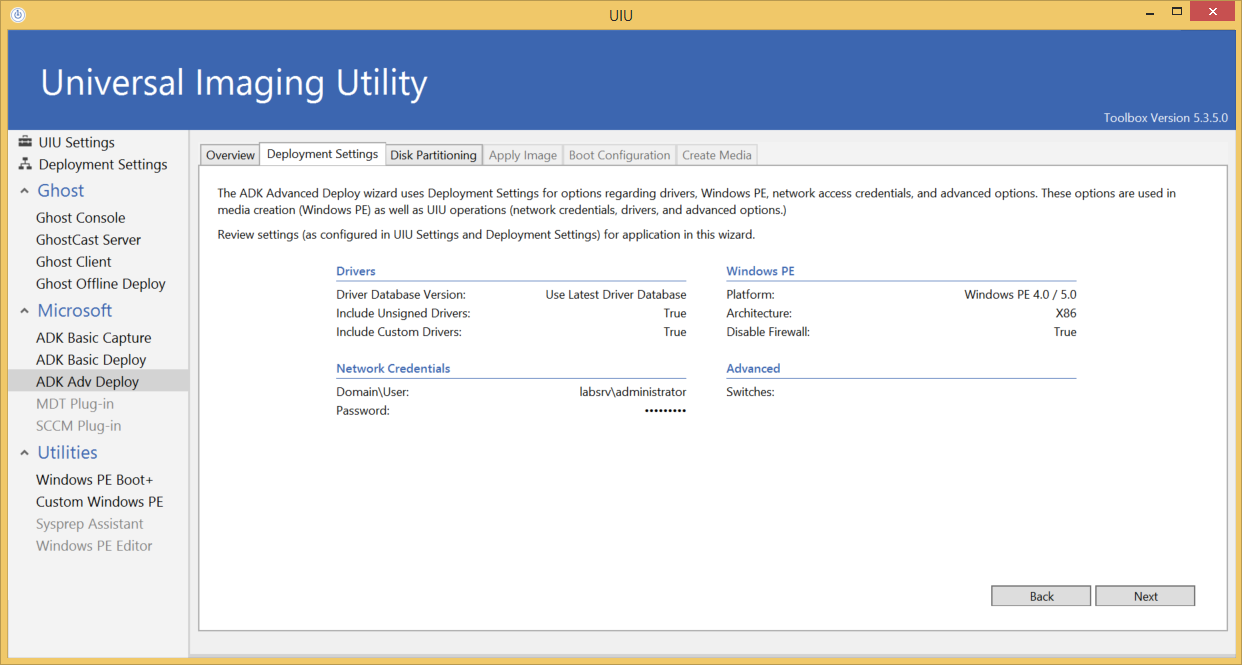The width and height of the screenshot is (1242, 665).
Task: Select the Deployment Settings tab
Action: coord(323,154)
